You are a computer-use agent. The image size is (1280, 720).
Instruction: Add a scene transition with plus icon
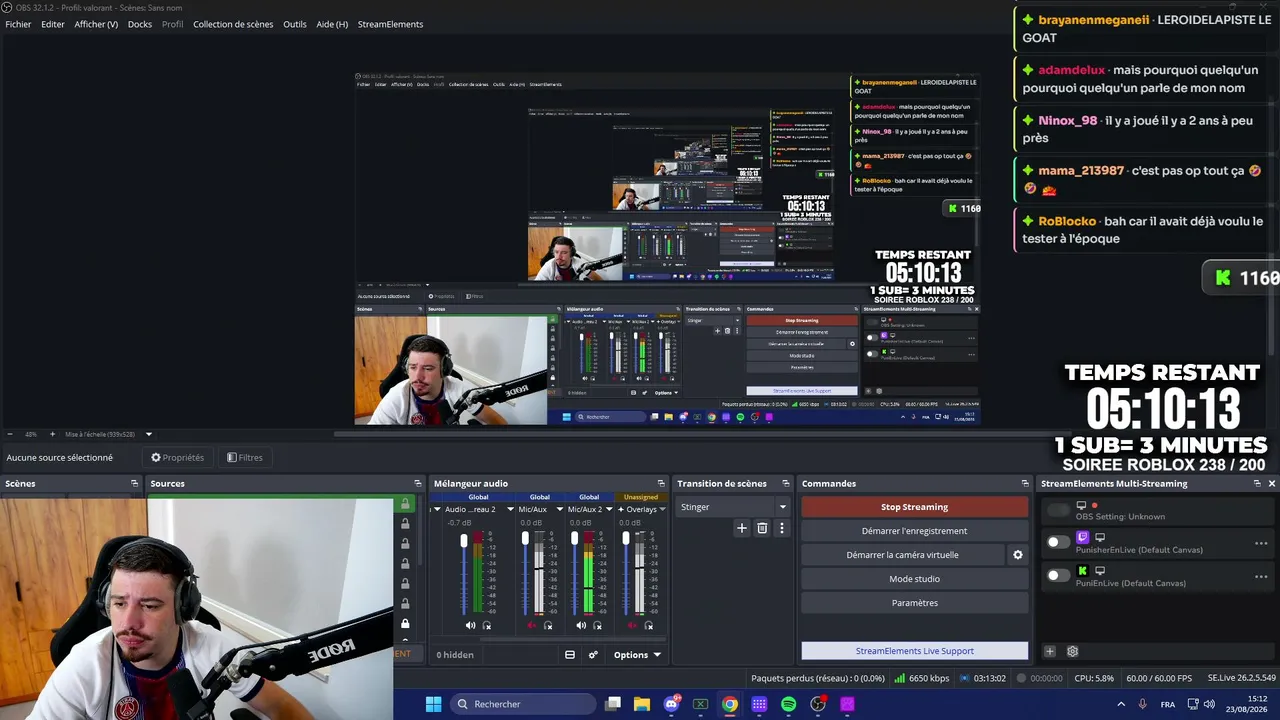coord(741,528)
